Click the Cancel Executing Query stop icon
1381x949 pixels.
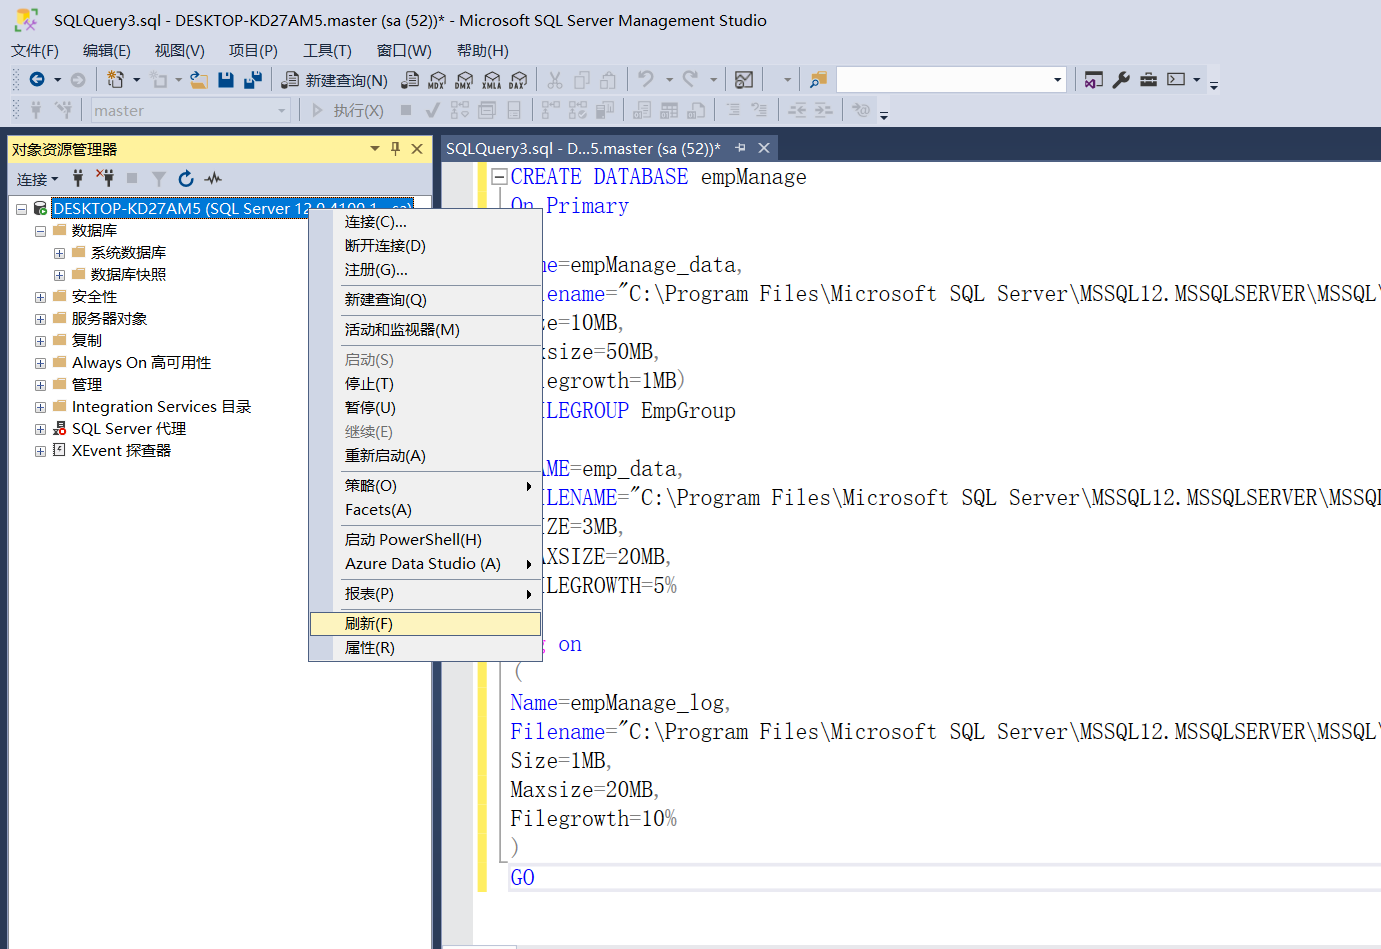[x=406, y=110]
